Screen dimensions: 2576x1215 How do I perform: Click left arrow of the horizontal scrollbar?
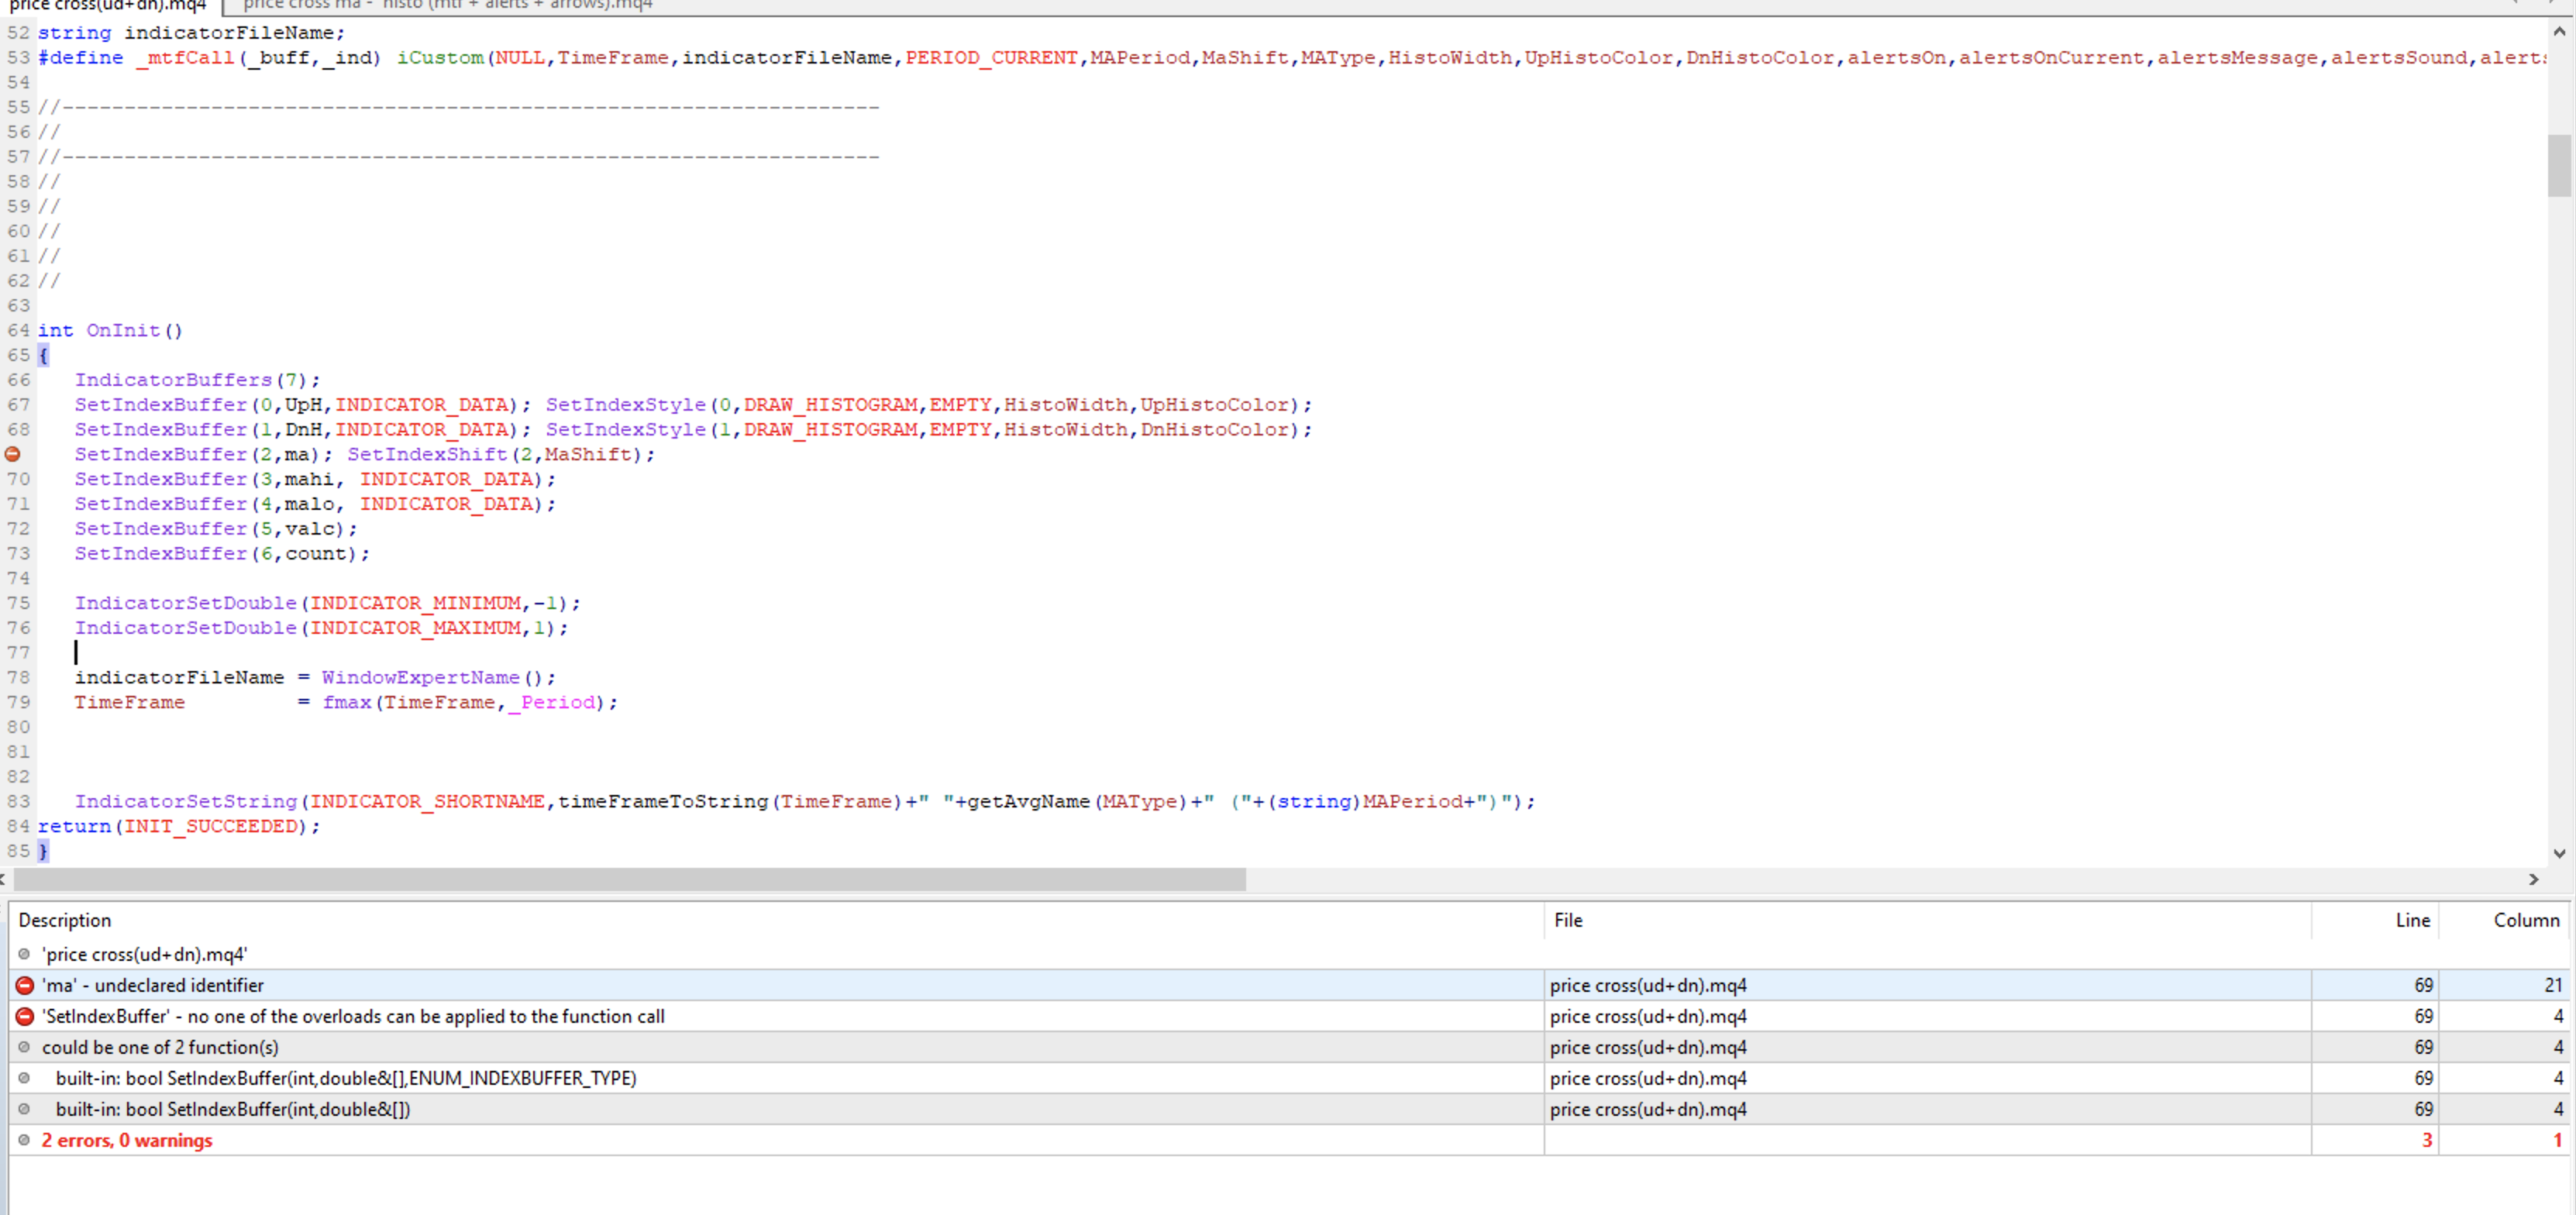[4, 879]
